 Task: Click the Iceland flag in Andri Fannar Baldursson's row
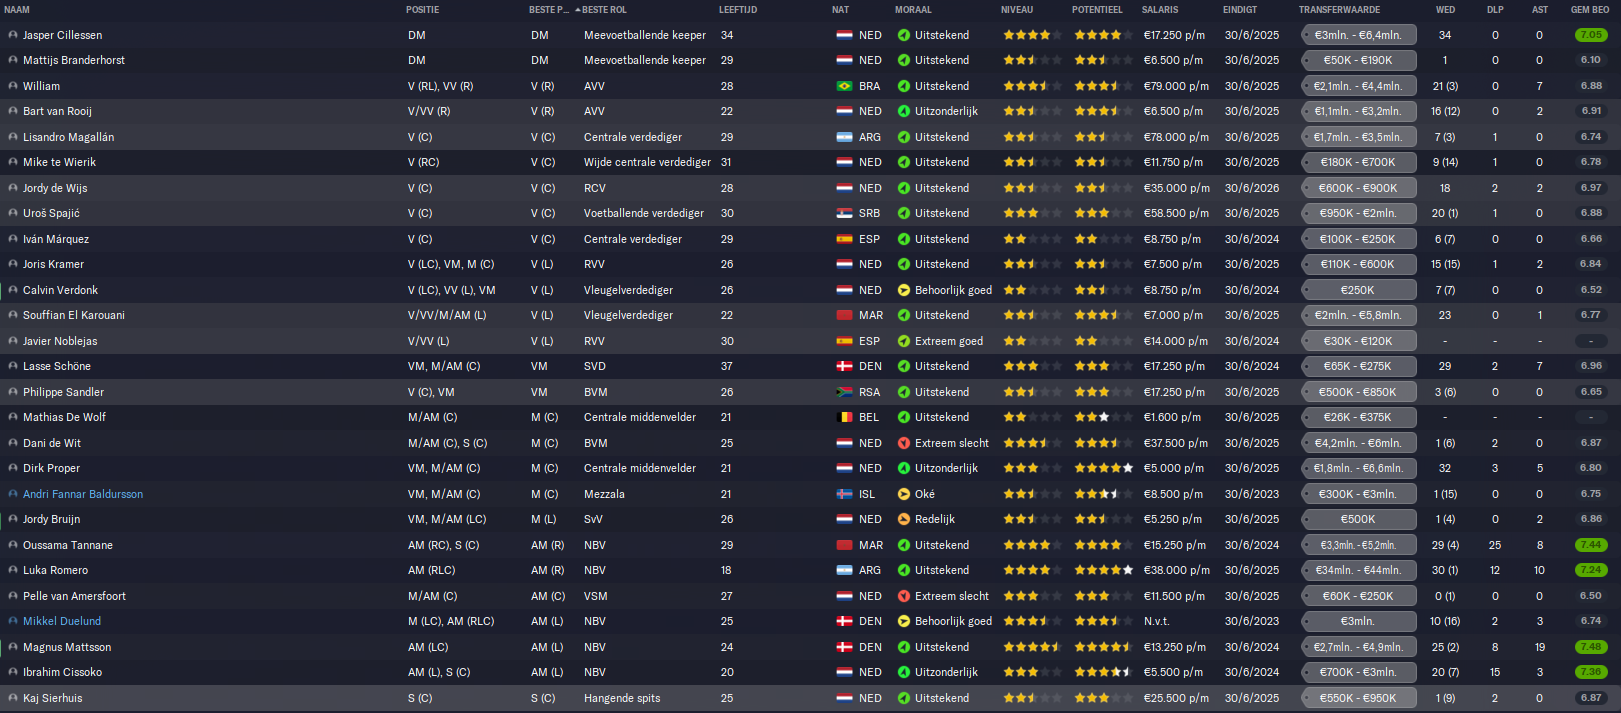coord(844,494)
